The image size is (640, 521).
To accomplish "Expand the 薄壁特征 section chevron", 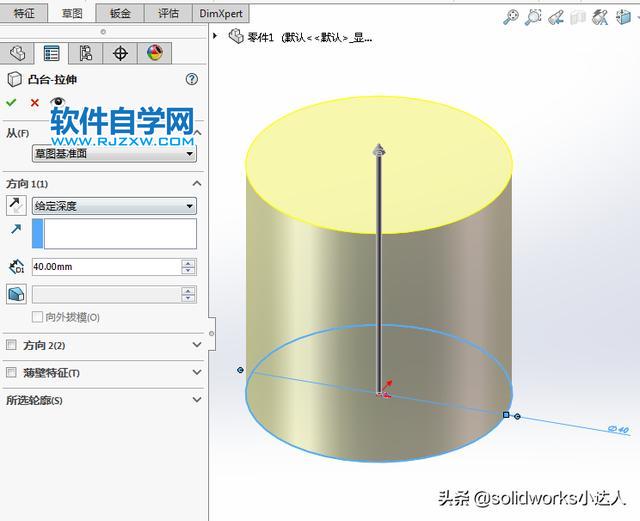I will click(x=197, y=372).
